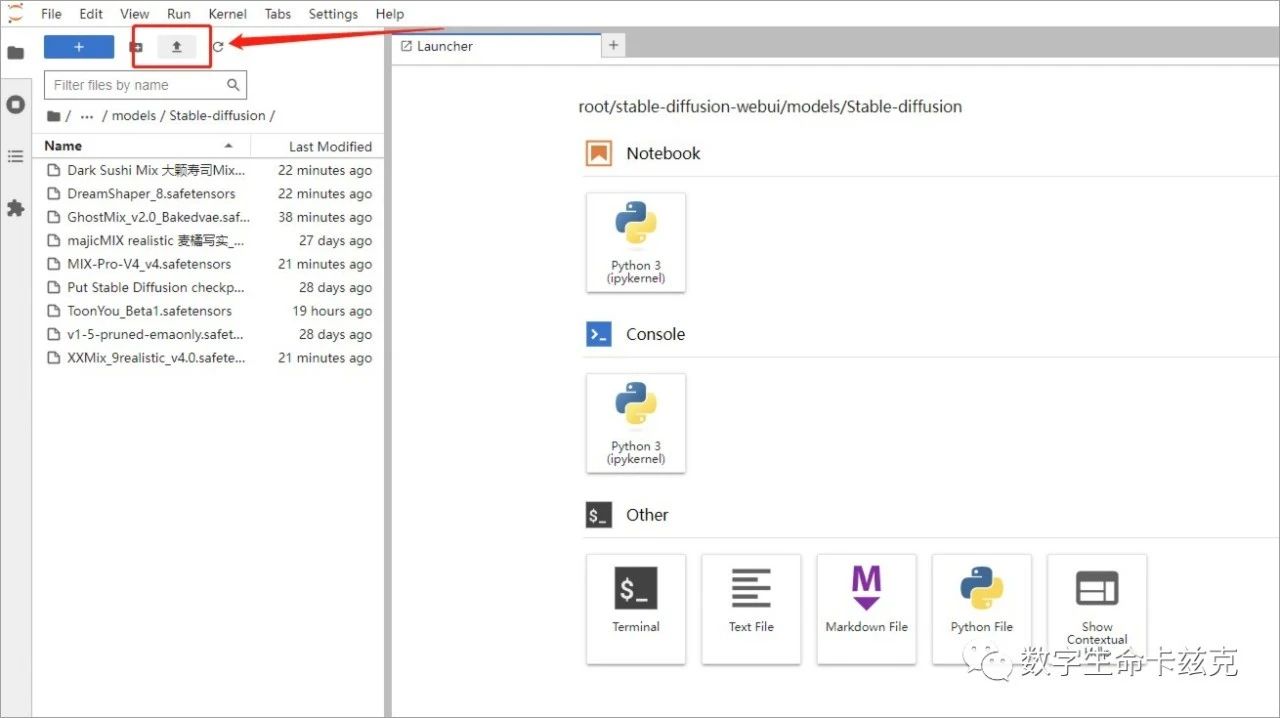Click the Other section icon
Image resolution: width=1280 pixels, height=718 pixels.
coord(599,515)
